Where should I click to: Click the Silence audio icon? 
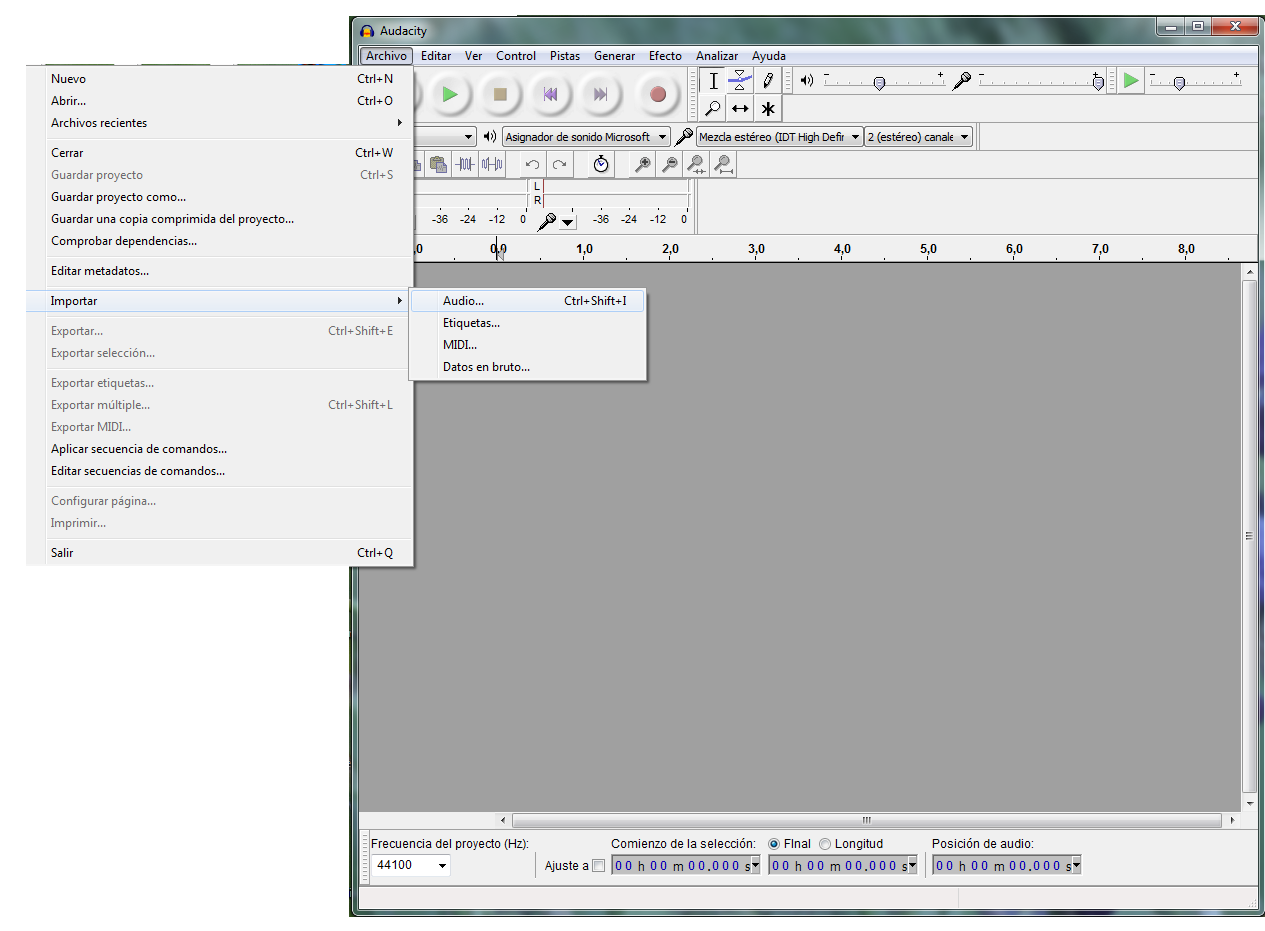(492, 164)
